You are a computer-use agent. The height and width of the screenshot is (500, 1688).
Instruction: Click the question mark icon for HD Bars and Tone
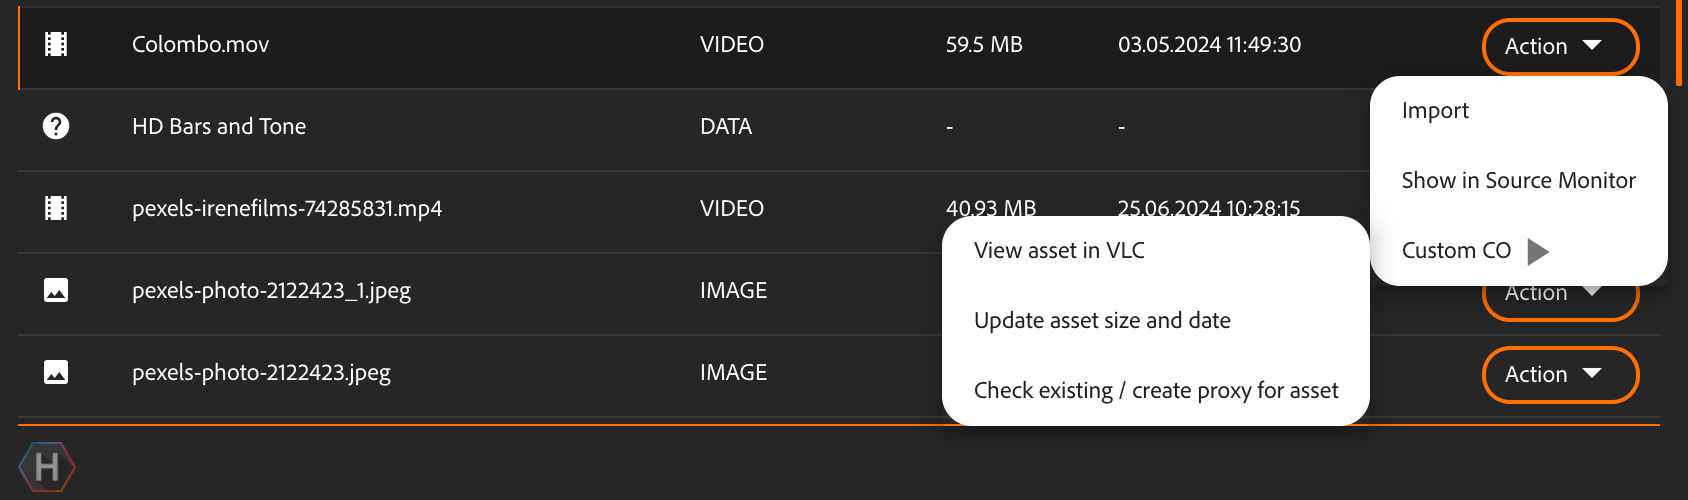[56, 126]
